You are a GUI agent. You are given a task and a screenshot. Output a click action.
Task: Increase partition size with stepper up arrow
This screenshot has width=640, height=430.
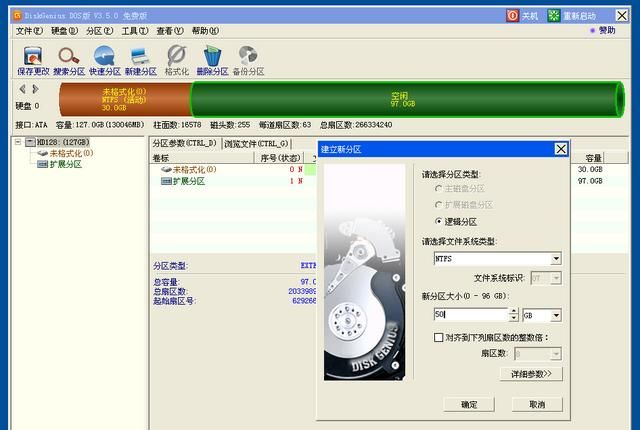click(513, 311)
